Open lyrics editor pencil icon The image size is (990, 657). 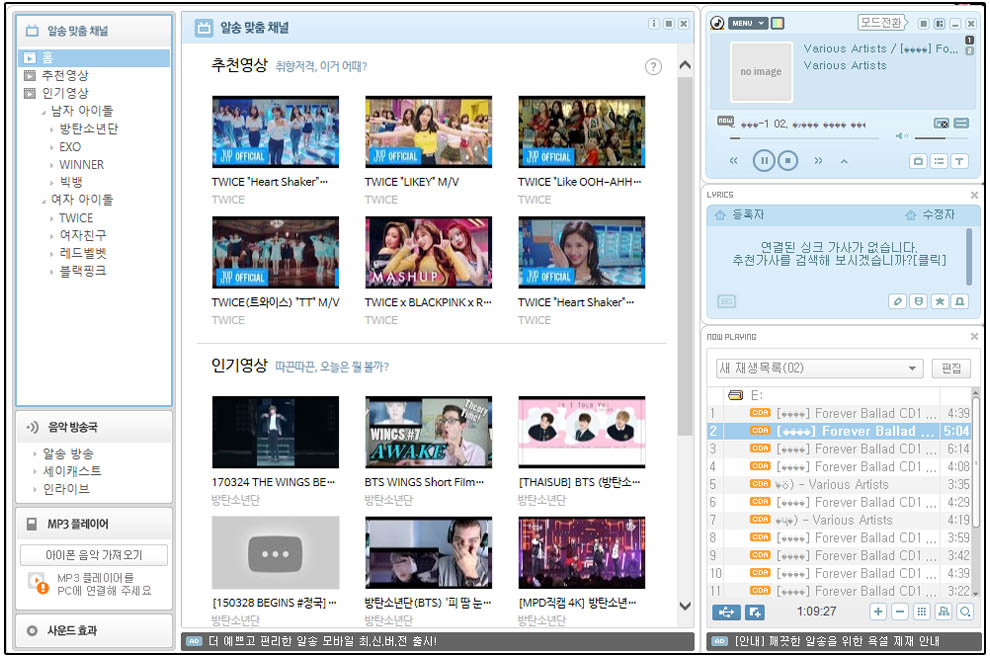coord(897,301)
